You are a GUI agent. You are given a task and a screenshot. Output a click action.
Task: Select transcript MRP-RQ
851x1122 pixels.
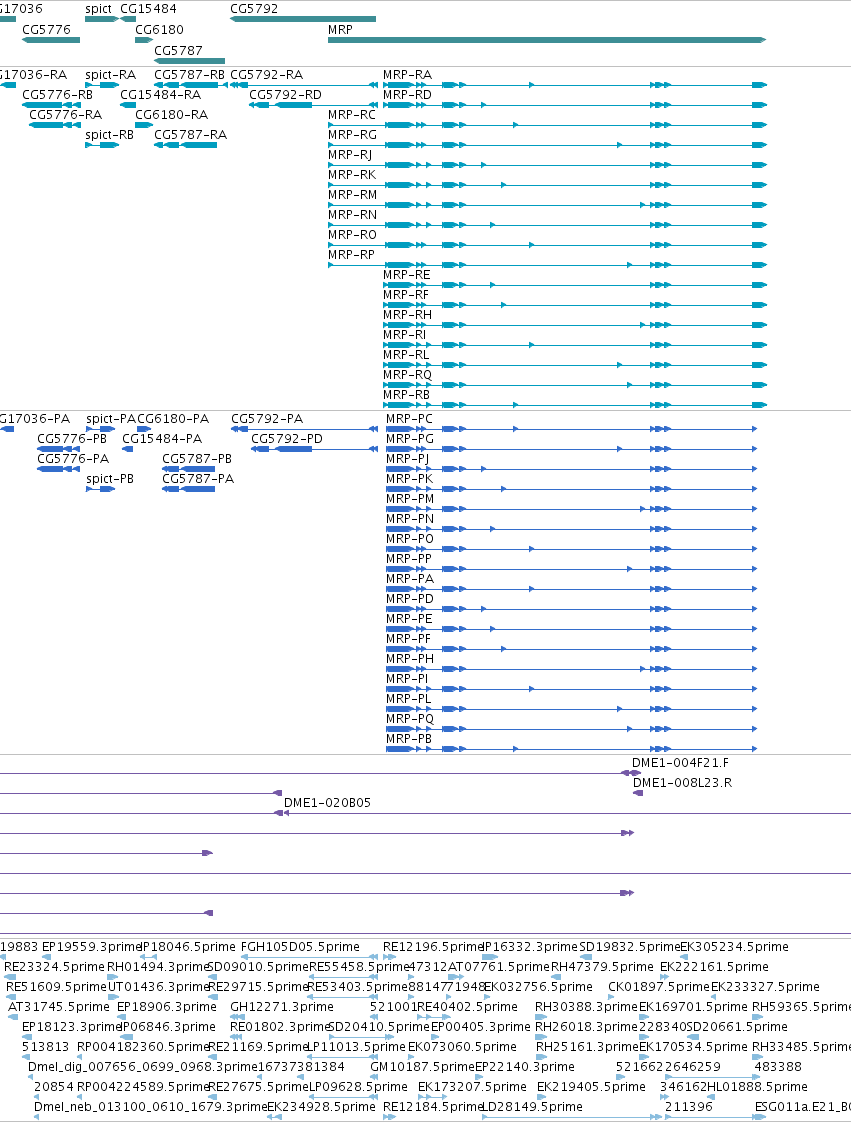pos(407,375)
